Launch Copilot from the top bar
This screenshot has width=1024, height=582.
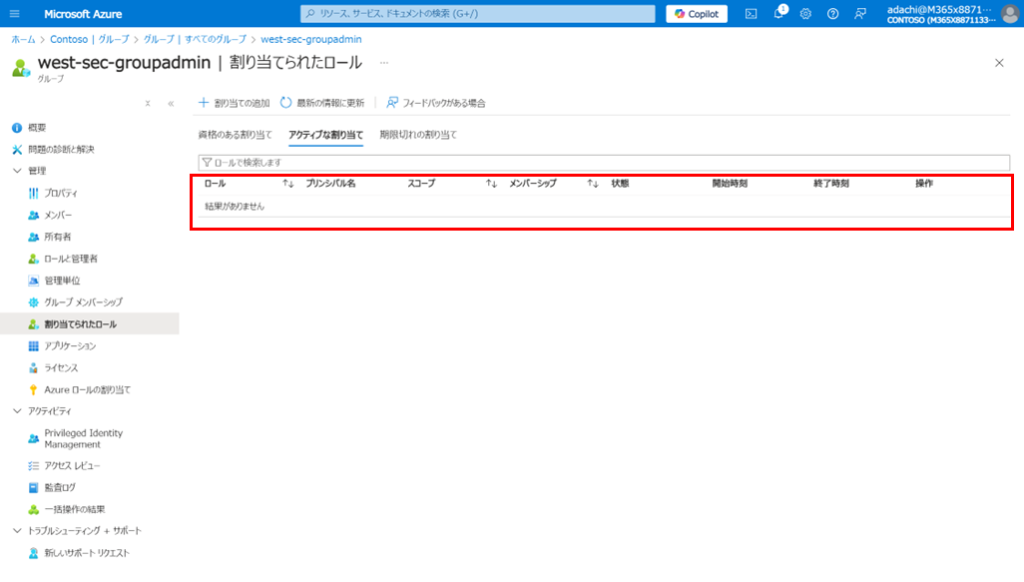coord(697,14)
